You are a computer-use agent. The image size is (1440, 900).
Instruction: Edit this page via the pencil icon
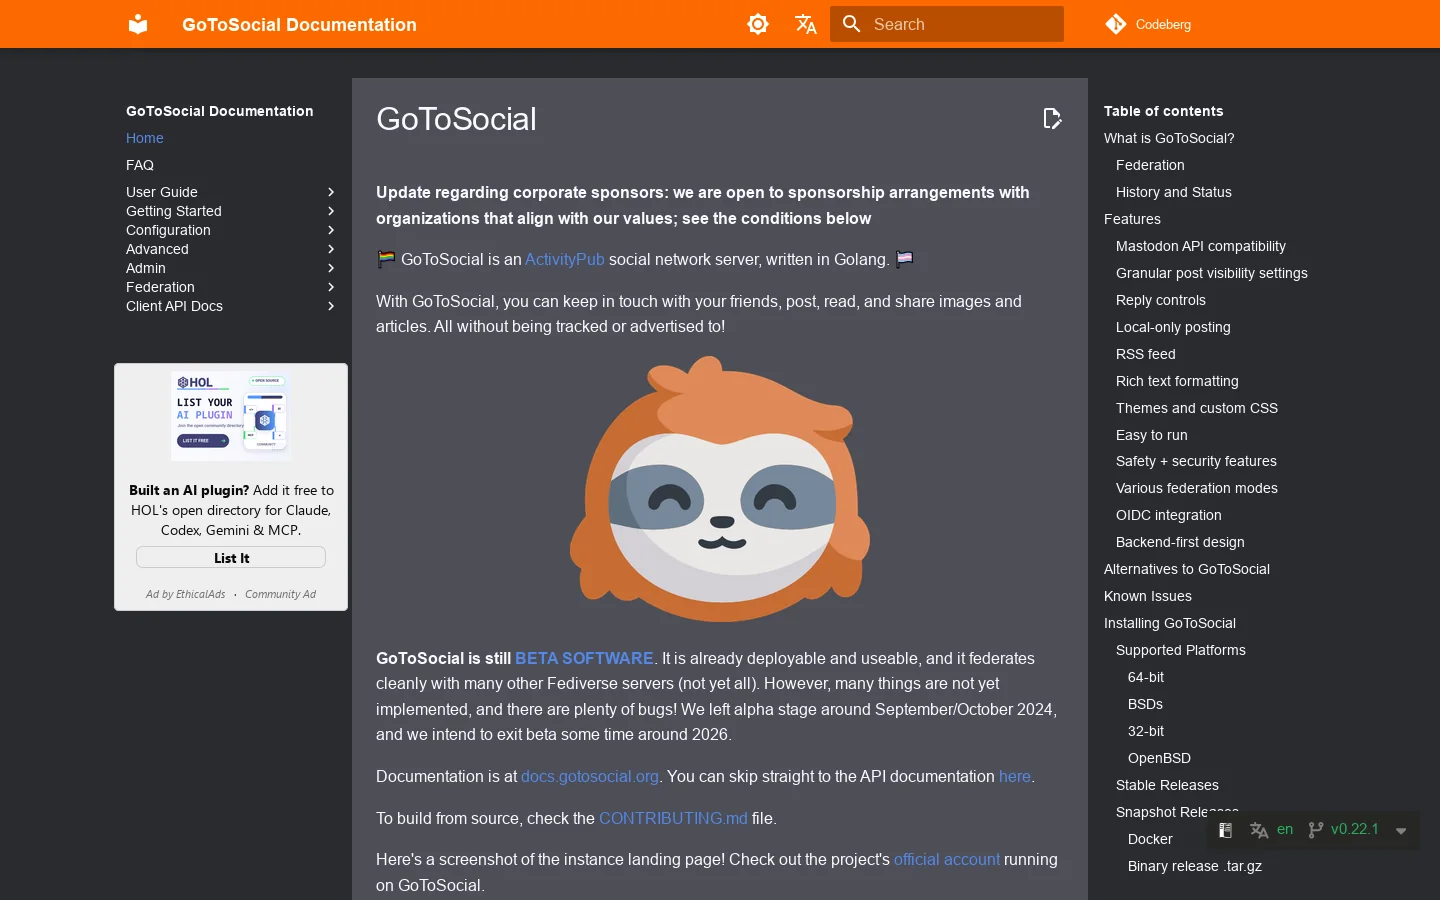coord(1052,119)
